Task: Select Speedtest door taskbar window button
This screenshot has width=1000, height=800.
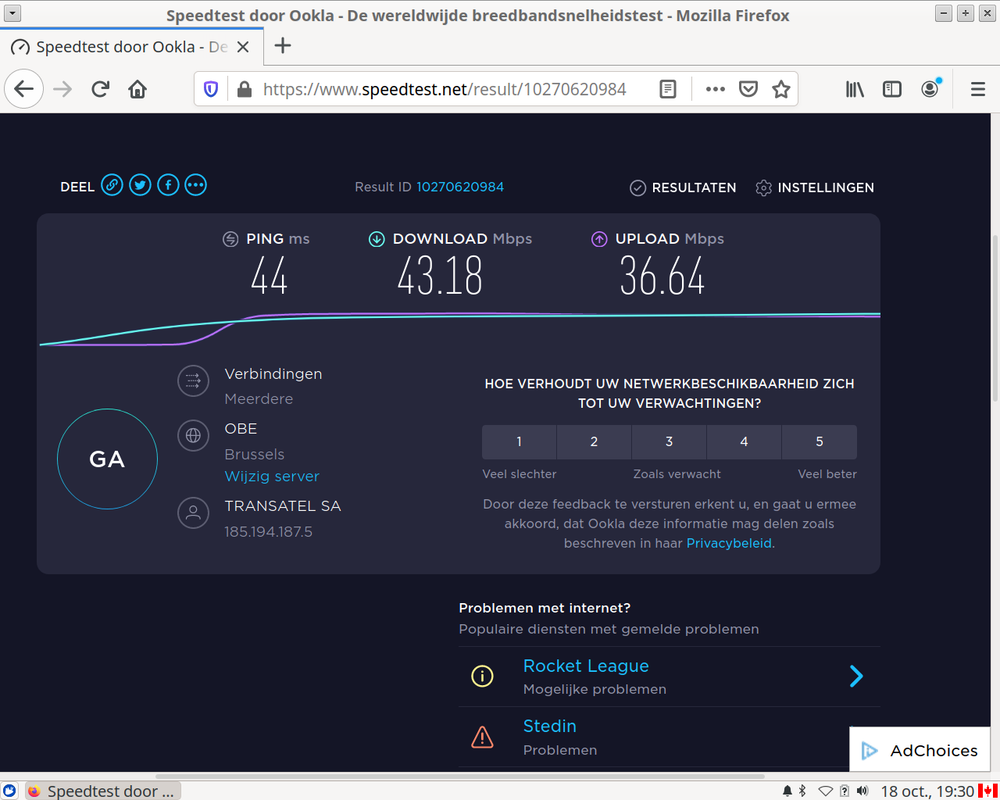Action: pyautogui.click(x=102, y=791)
